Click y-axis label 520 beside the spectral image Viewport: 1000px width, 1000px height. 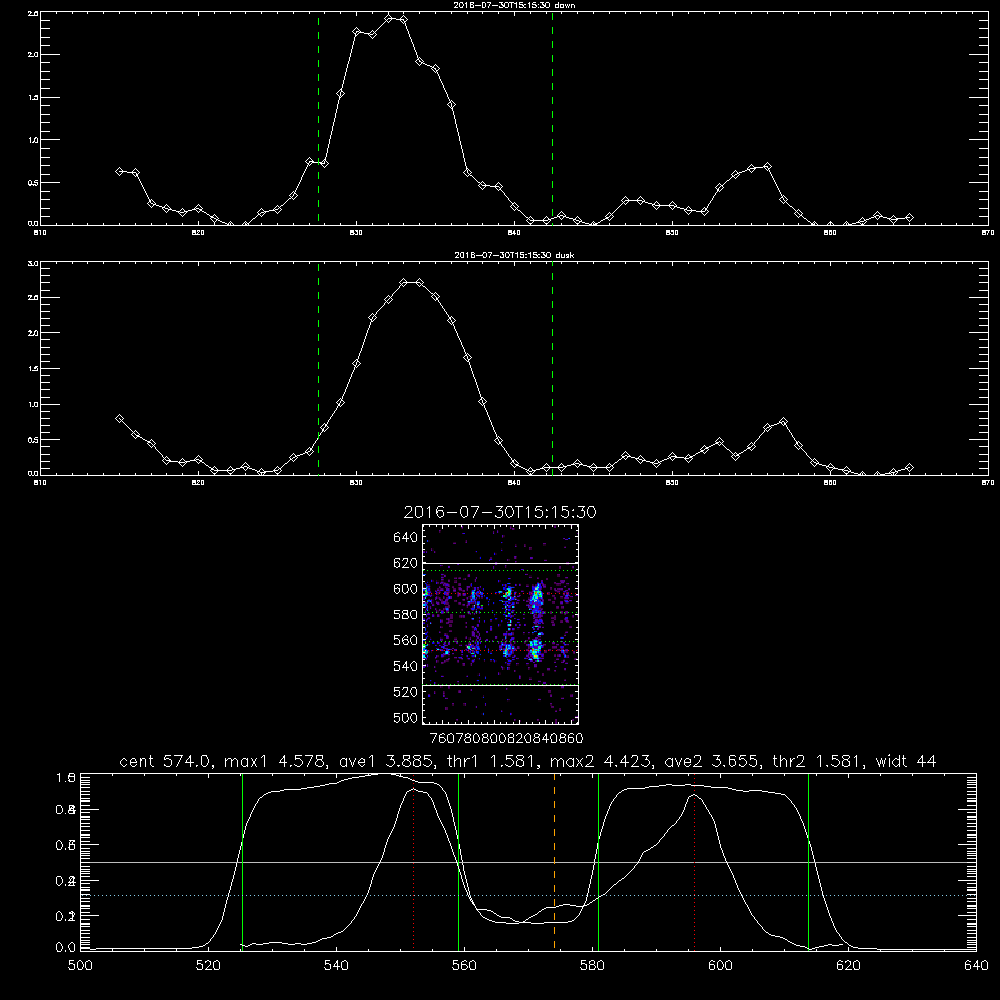tap(406, 692)
